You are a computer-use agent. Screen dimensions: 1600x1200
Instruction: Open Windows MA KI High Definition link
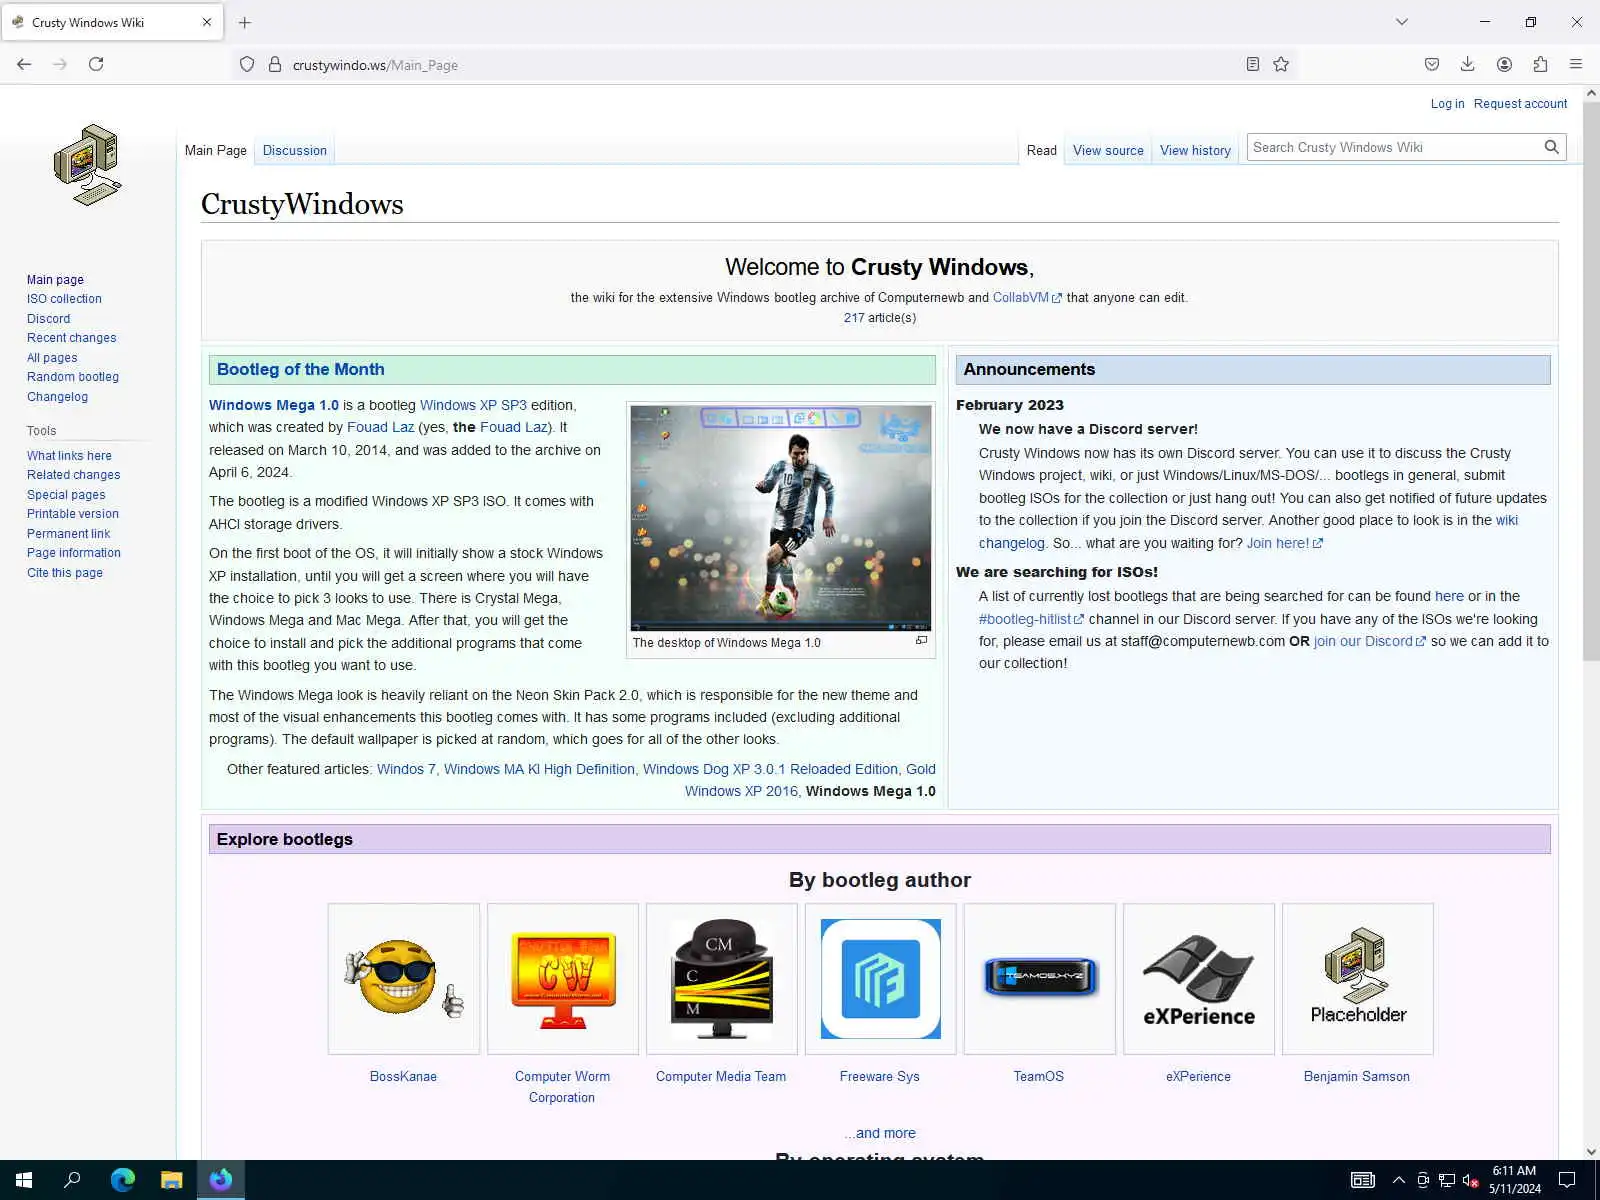coord(539,769)
